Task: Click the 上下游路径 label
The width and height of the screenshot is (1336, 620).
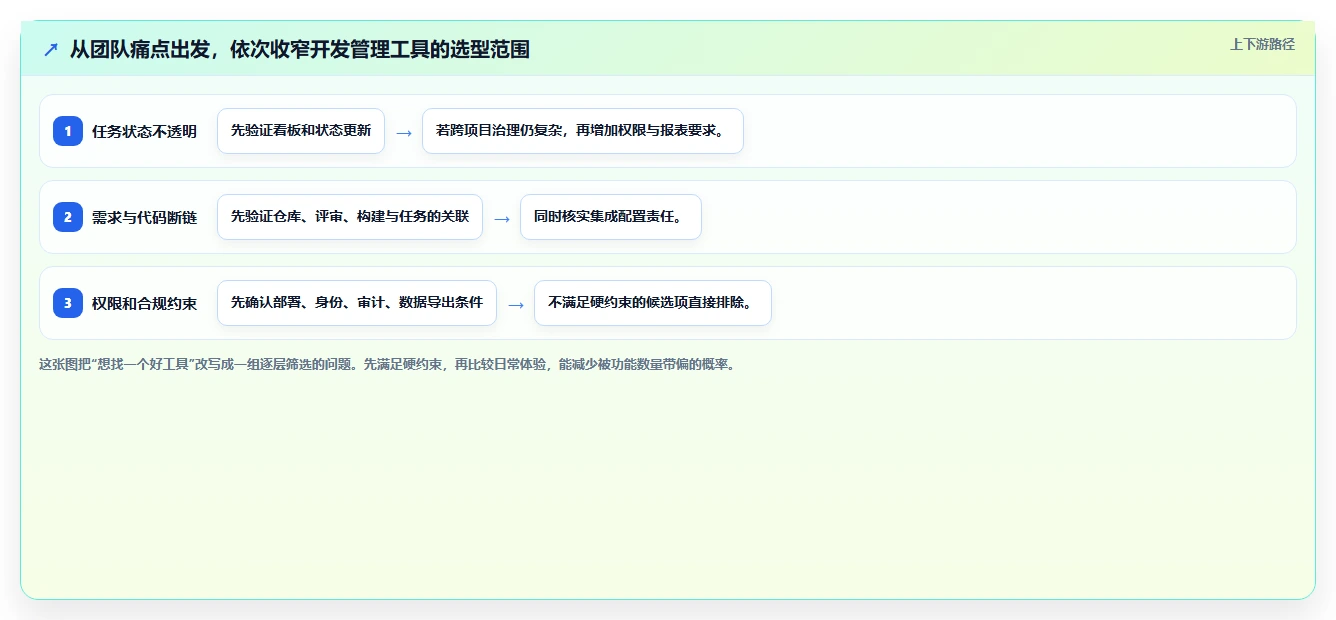Action: pos(1262,44)
